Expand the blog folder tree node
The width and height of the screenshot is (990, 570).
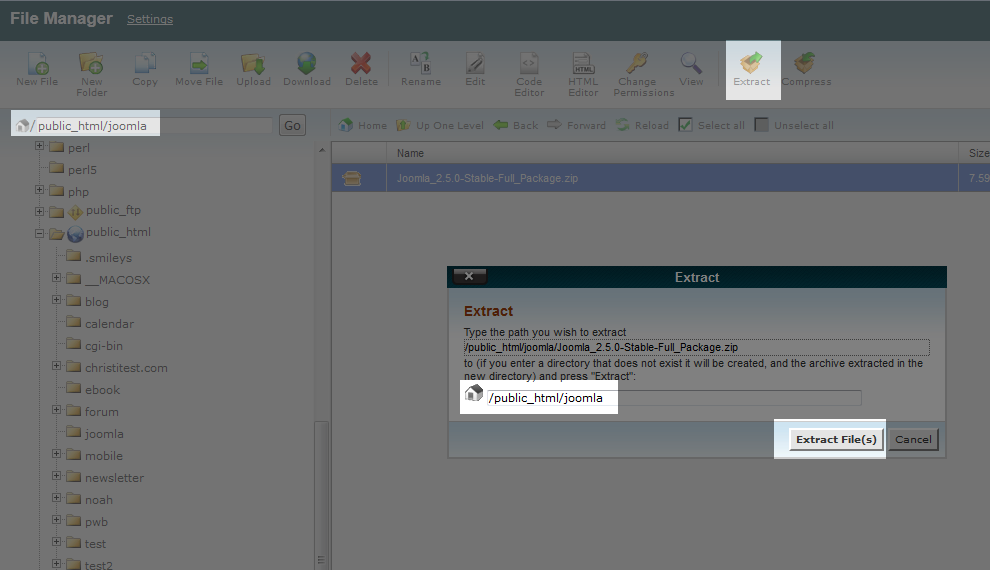[57, 300]
